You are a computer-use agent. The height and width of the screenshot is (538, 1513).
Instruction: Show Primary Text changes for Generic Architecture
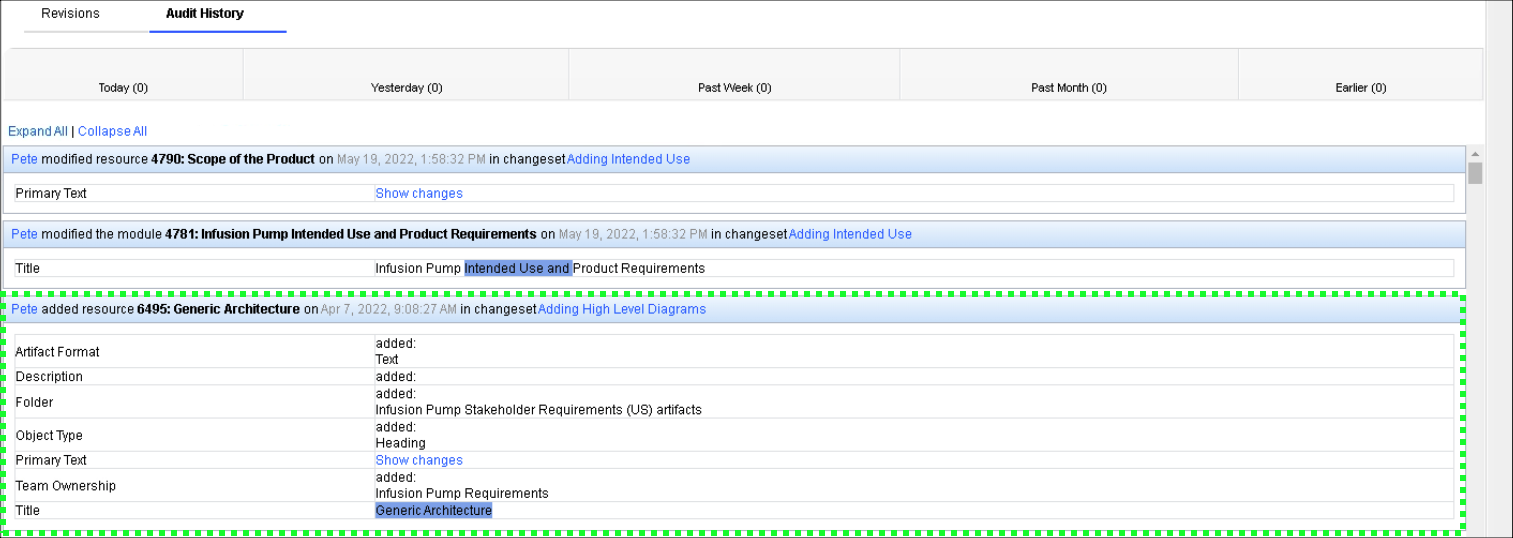click(418, 461)
